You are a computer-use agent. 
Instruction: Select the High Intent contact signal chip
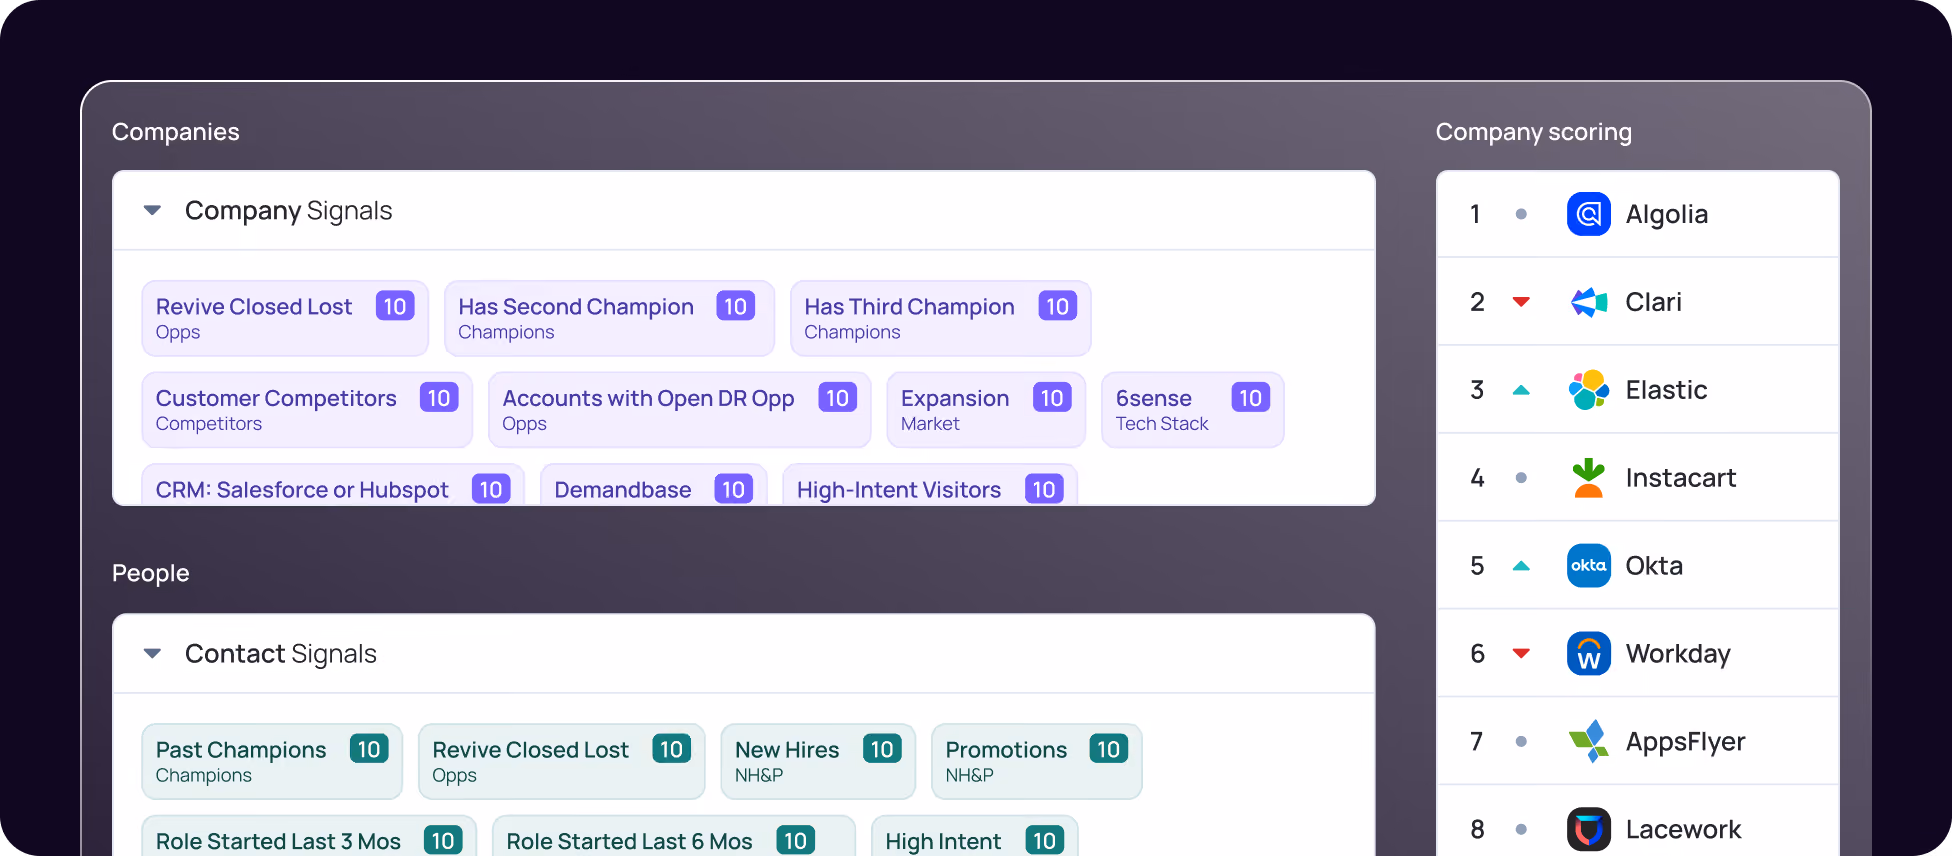click(974, 836)
